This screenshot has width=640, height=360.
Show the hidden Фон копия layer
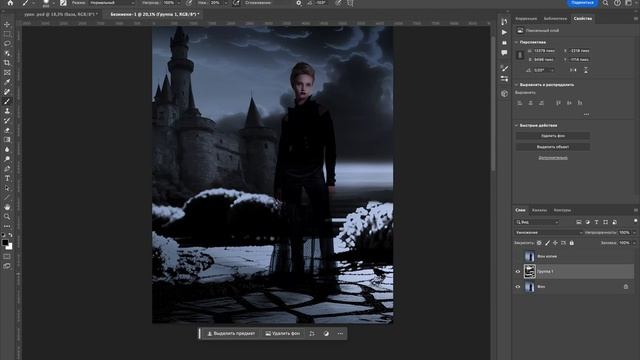[x=518, y=256]
